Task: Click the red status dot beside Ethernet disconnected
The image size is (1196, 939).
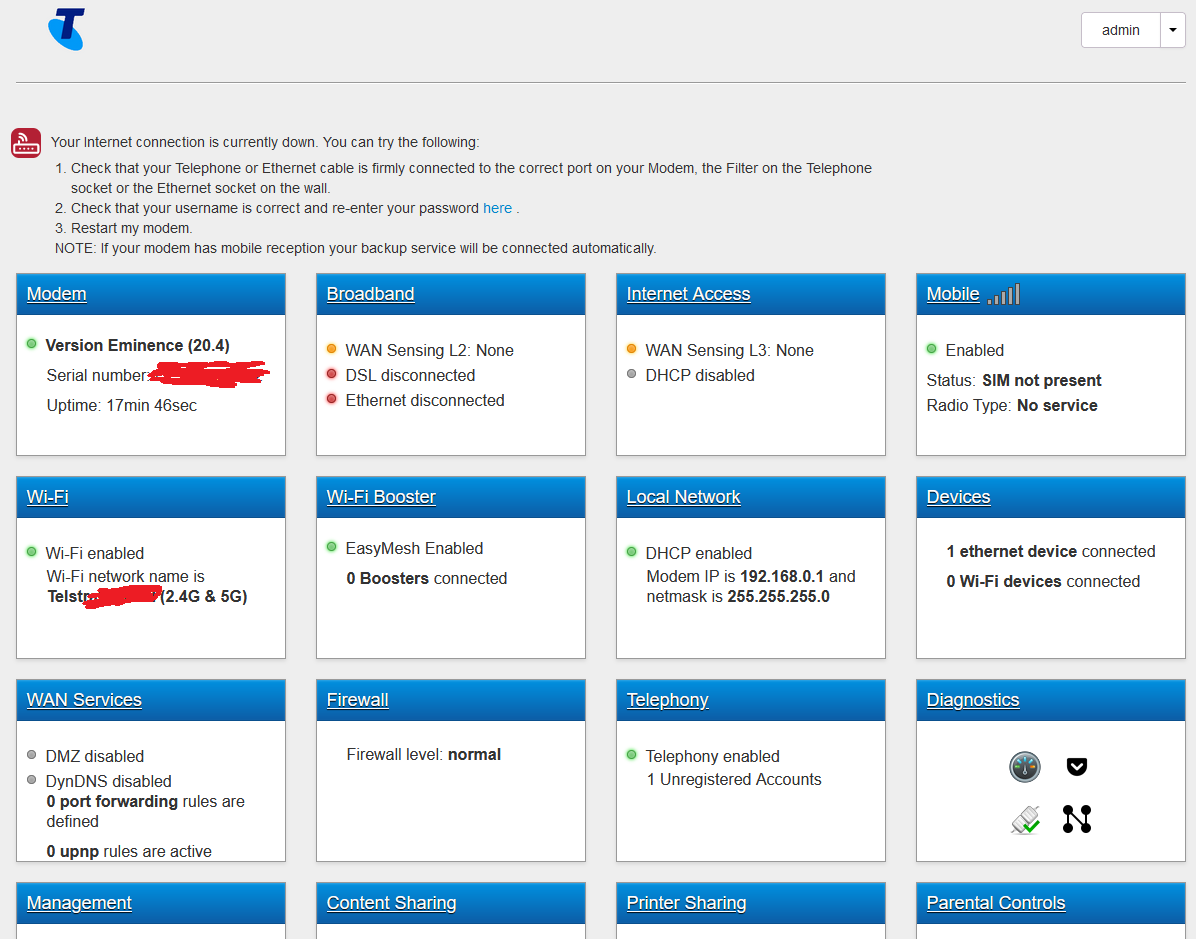Action: [332, 399]
